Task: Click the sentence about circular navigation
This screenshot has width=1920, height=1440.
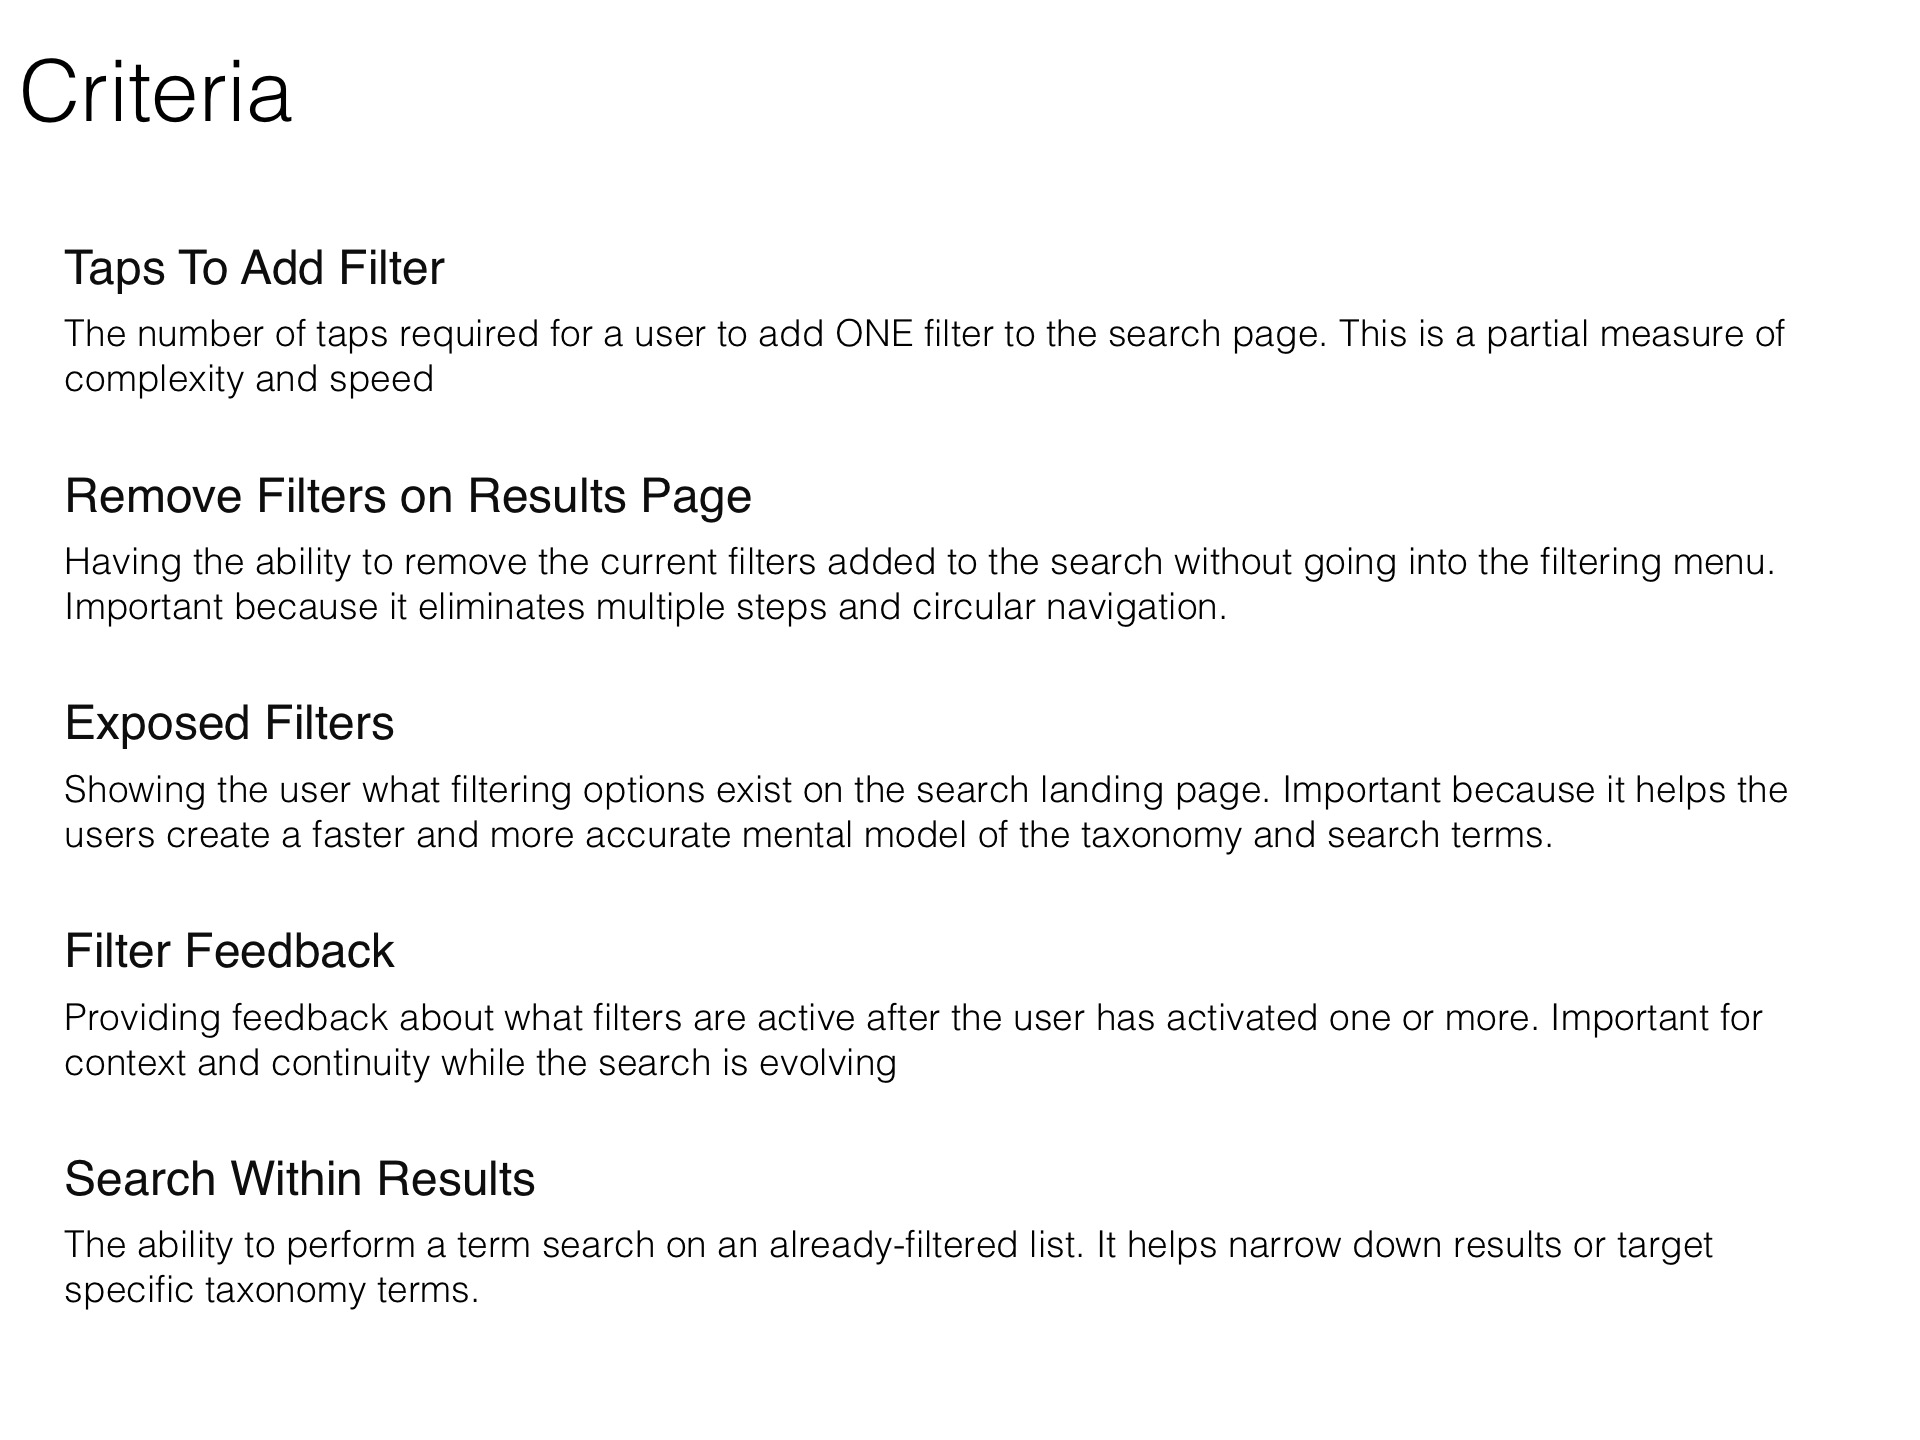Action: click(646, 607)
